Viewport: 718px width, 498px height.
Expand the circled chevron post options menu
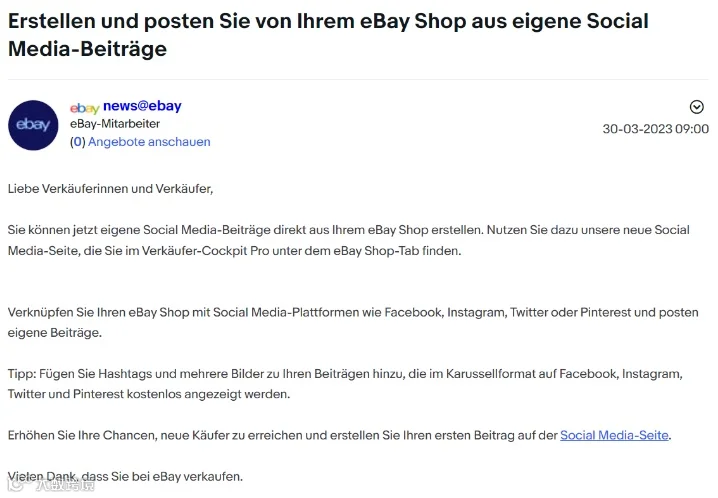pos(696,107)
